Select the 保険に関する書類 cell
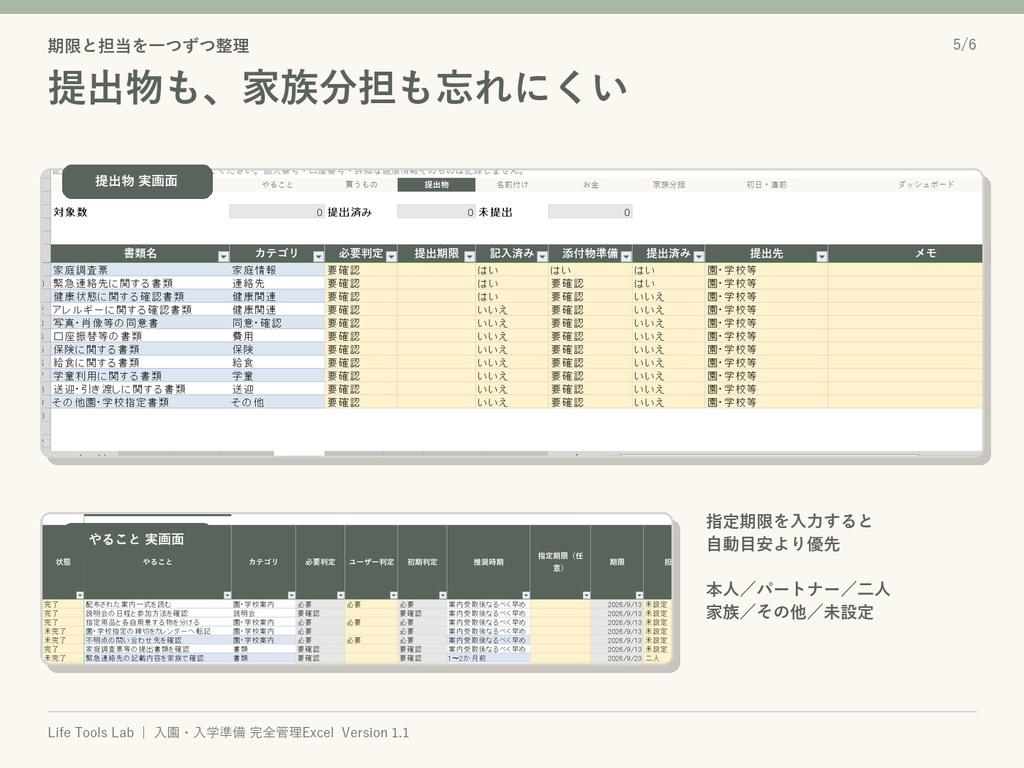This screenshot has width=1024, height=768. click(x=139, y=349)
